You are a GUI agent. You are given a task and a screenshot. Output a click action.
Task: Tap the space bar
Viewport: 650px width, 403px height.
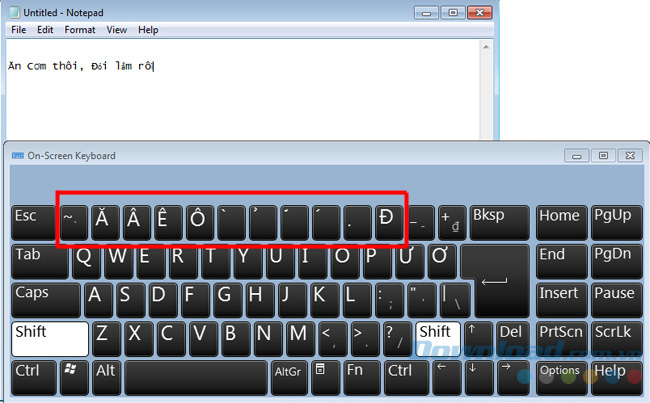coord(196,377)
